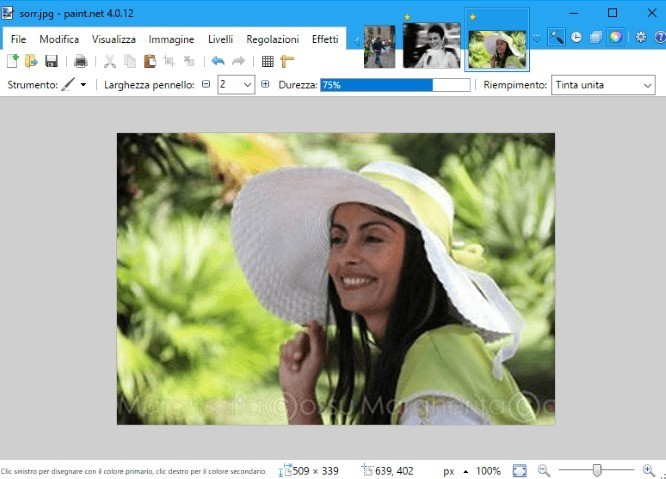
Task: Open the Livelli menu
Action: pyautogui.click(x=220, y=39)
